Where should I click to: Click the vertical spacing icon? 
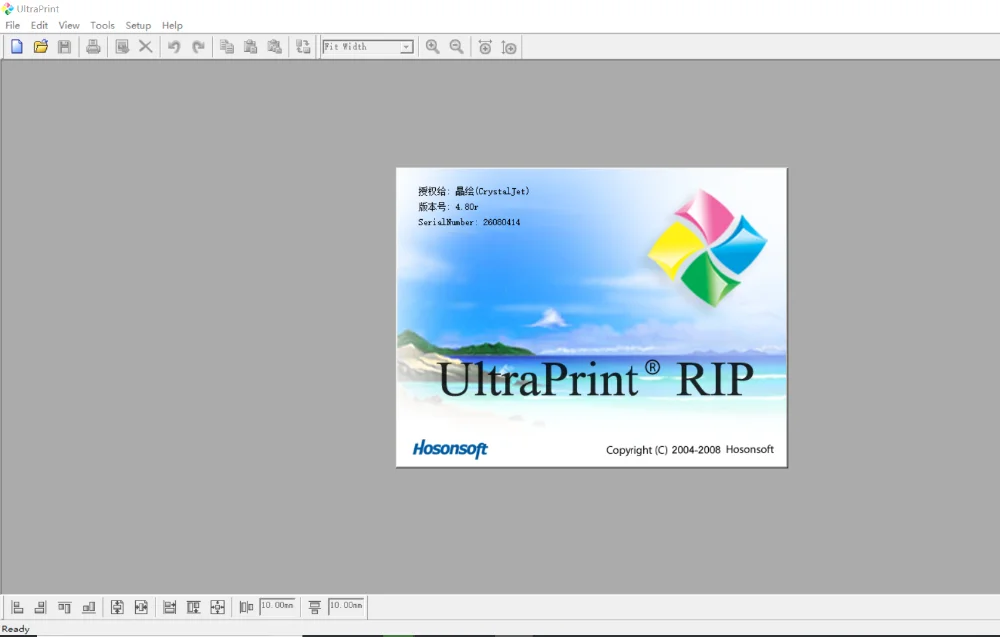314,607
